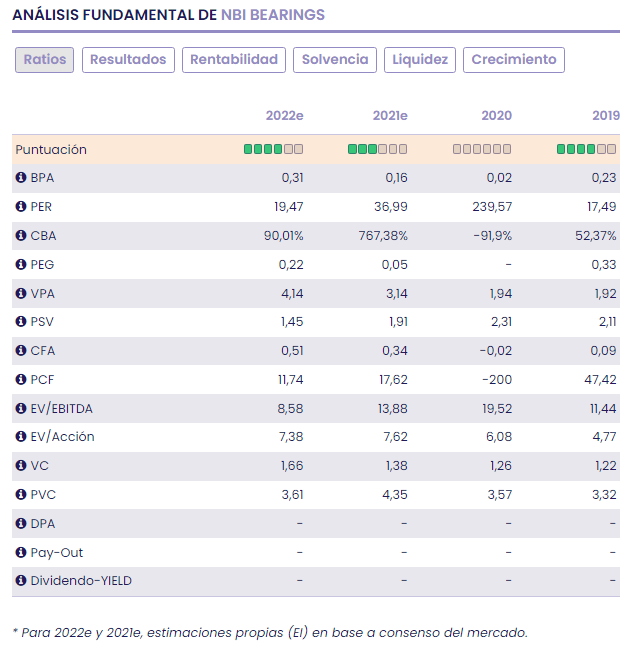Click the info icon next to PVC

pos(21,495)
